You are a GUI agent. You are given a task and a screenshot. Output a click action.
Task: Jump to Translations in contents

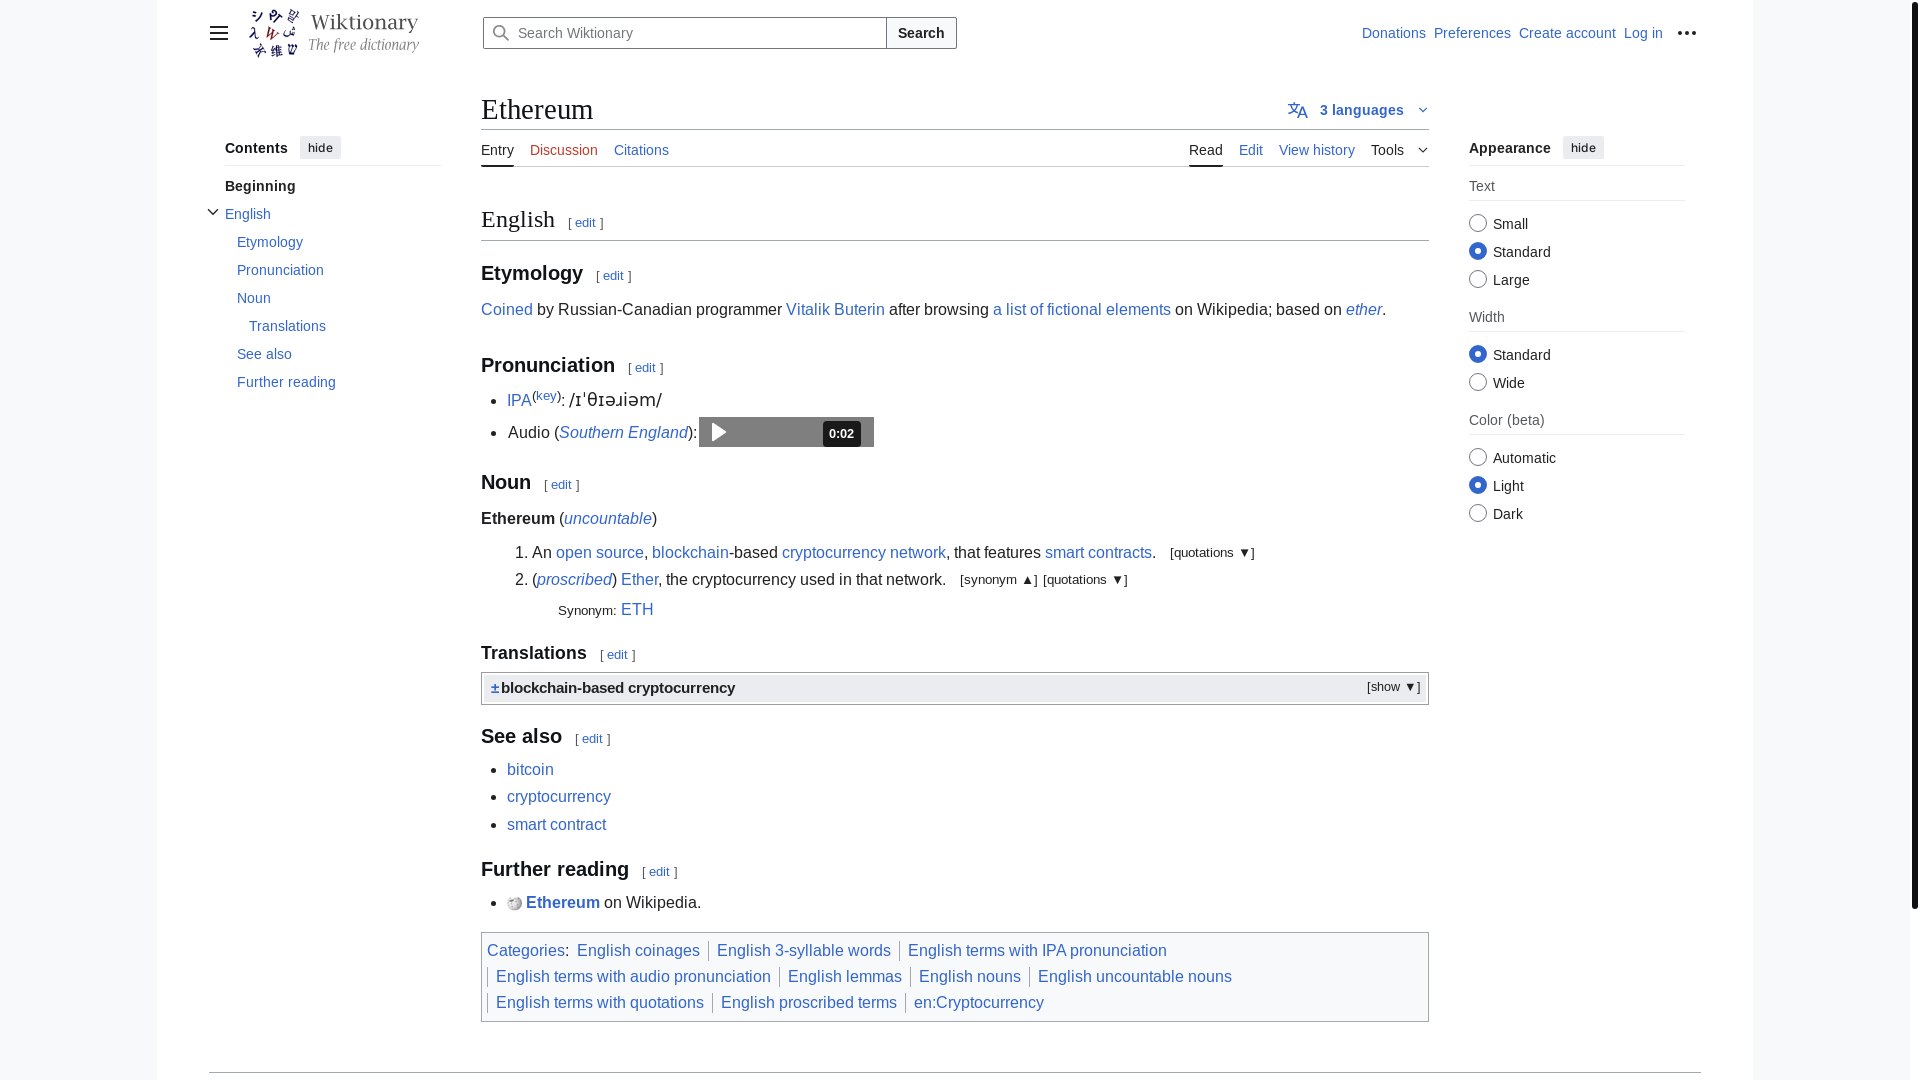tap(287, 326)
